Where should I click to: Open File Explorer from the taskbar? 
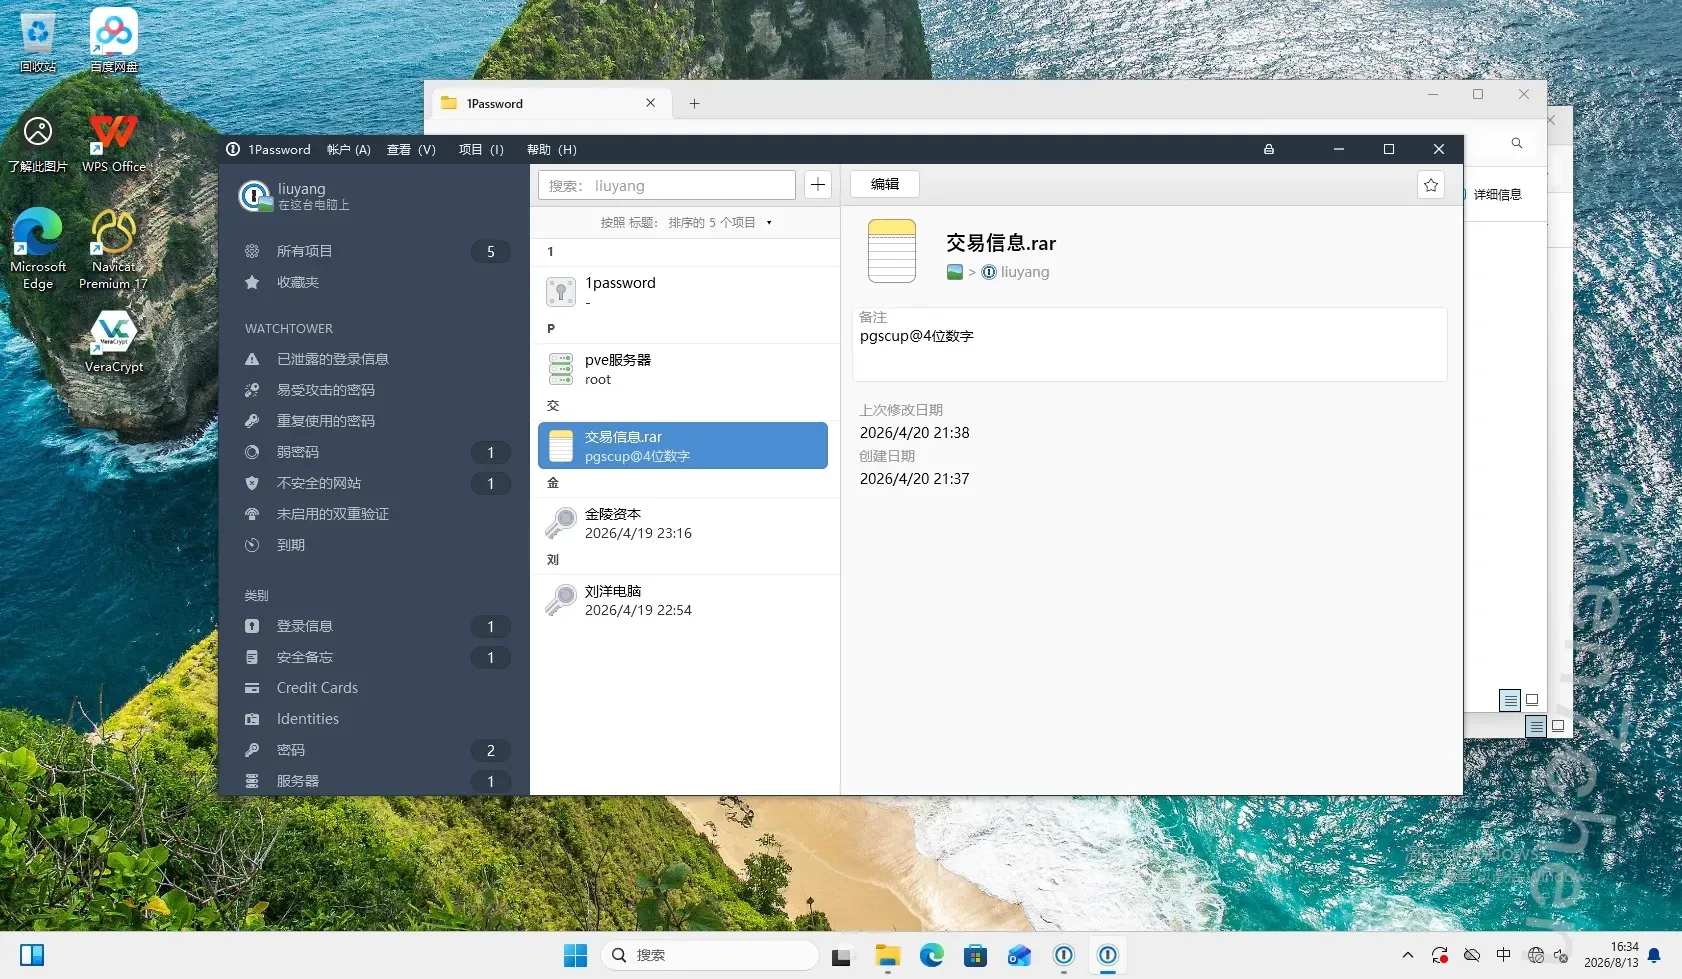click(x=888, y=955)
